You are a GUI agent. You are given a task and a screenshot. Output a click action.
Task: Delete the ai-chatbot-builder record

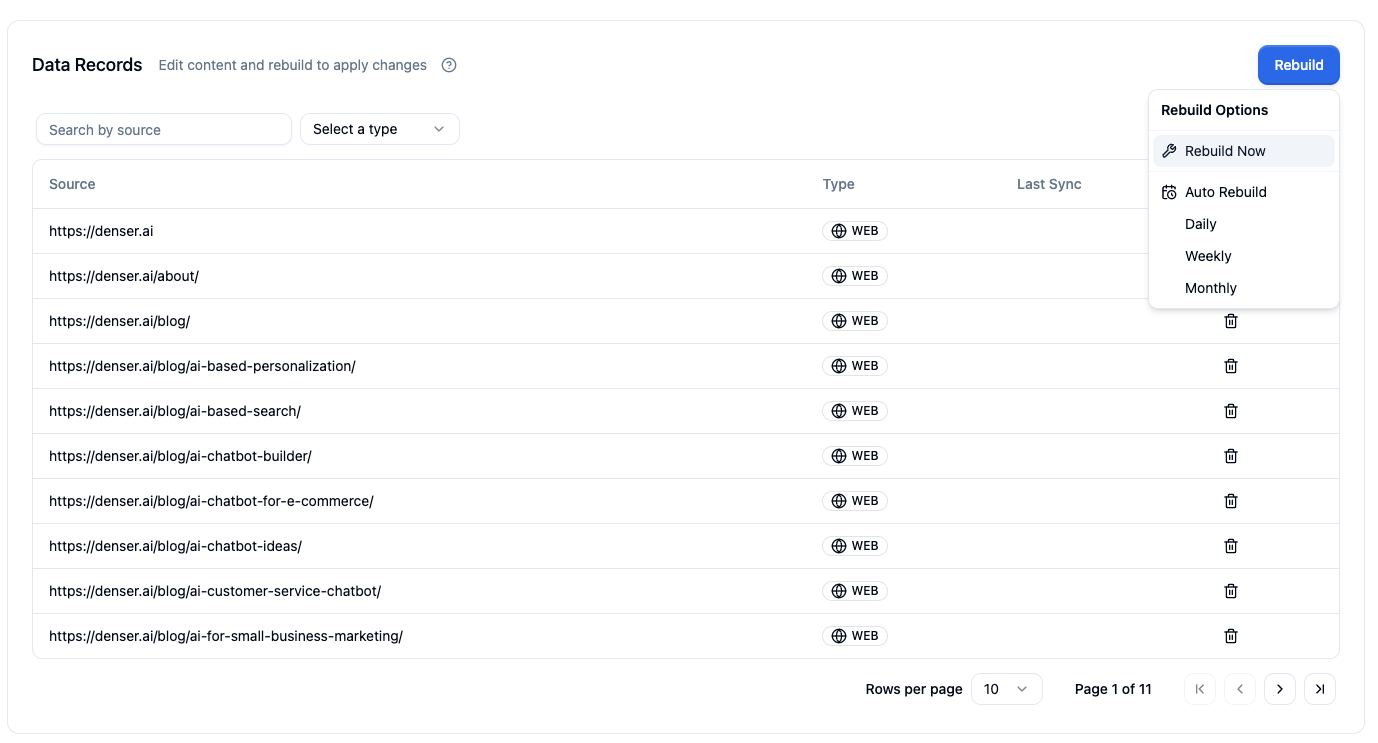coord(1231,456)
